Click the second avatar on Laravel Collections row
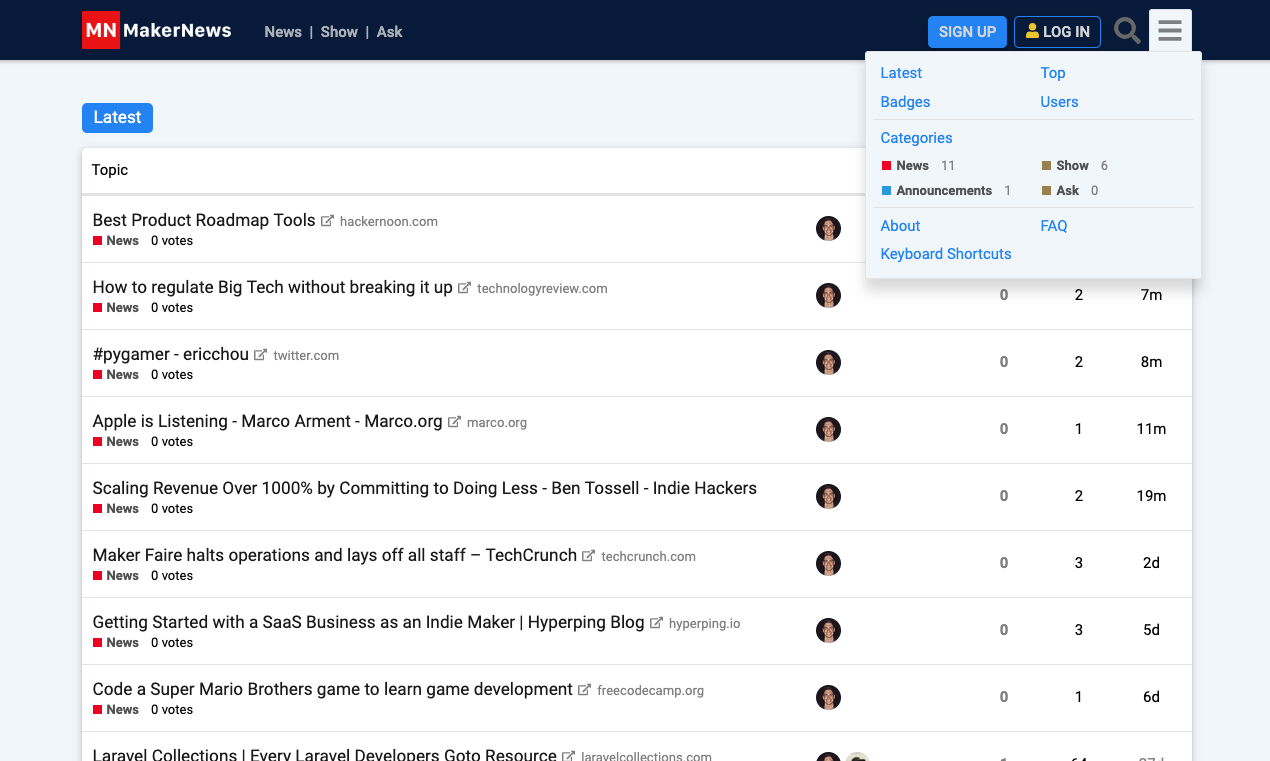Viewport: 1270px width, 761px height. point(858,757)
